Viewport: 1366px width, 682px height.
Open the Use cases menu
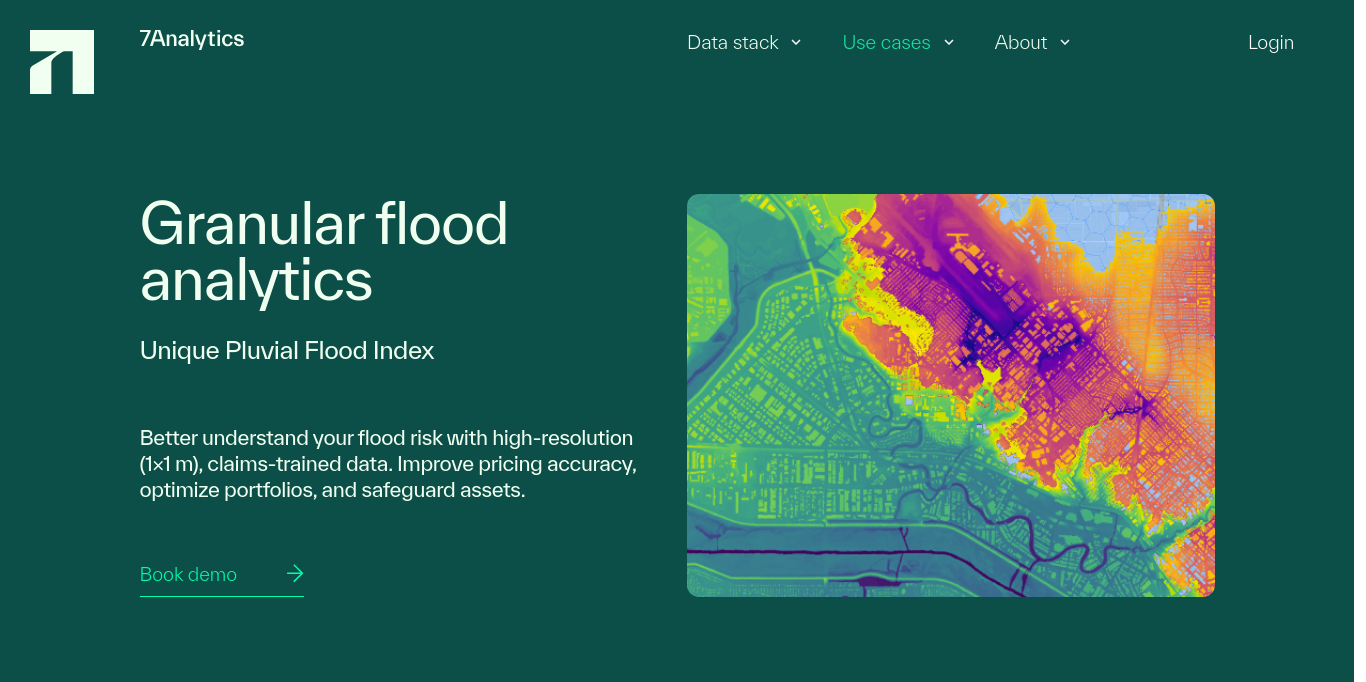click(x=886, y=43)
